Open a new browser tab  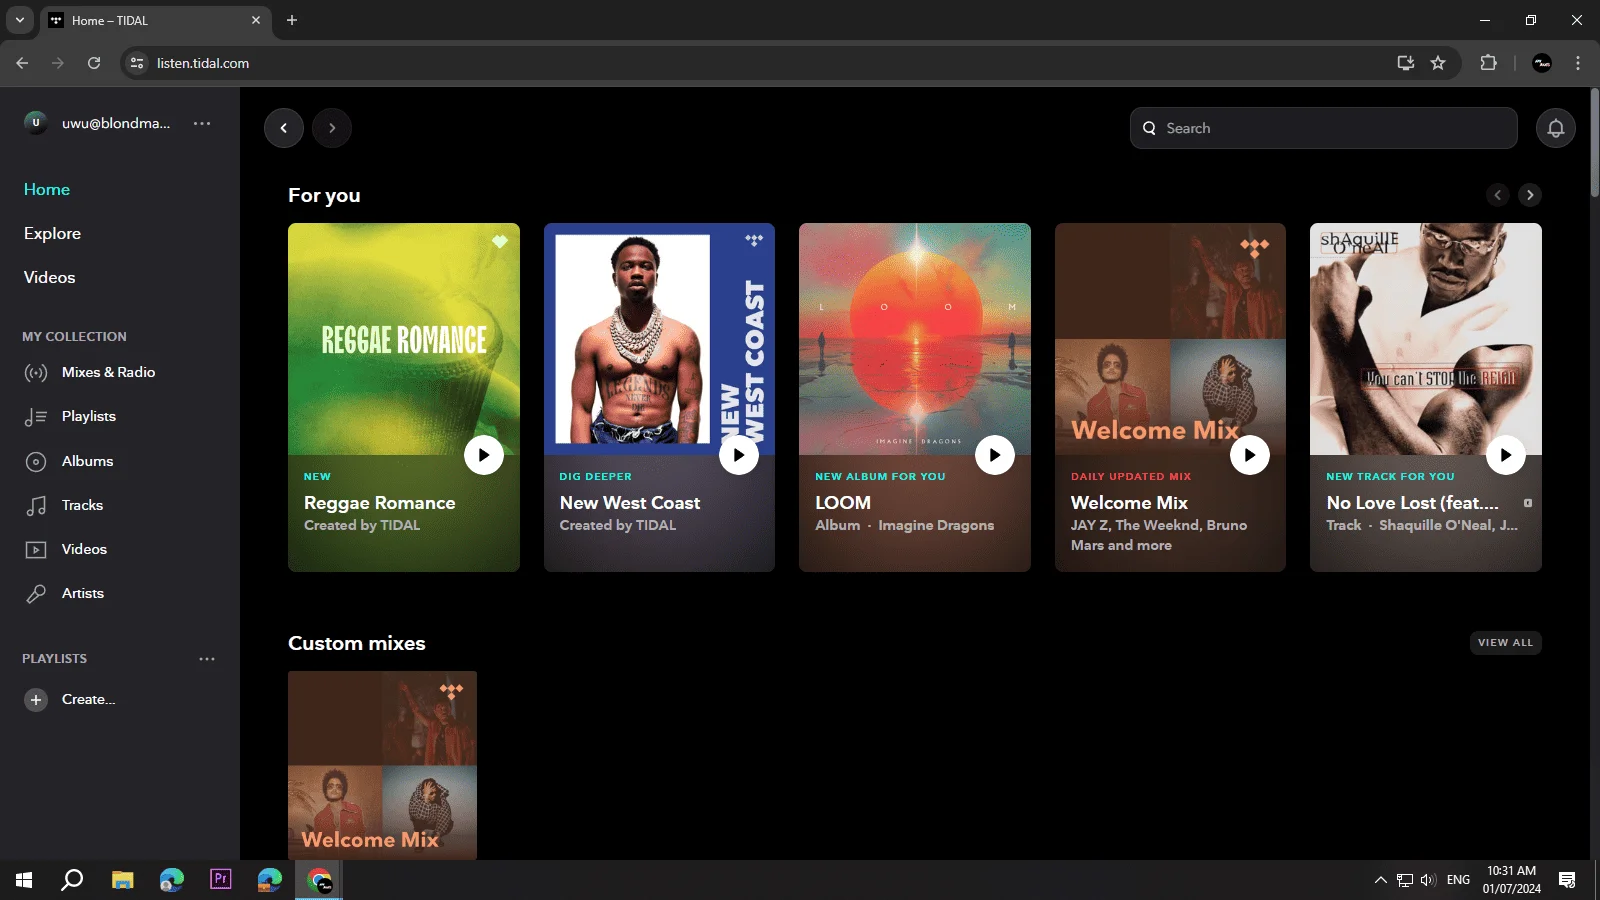[292, 20]
